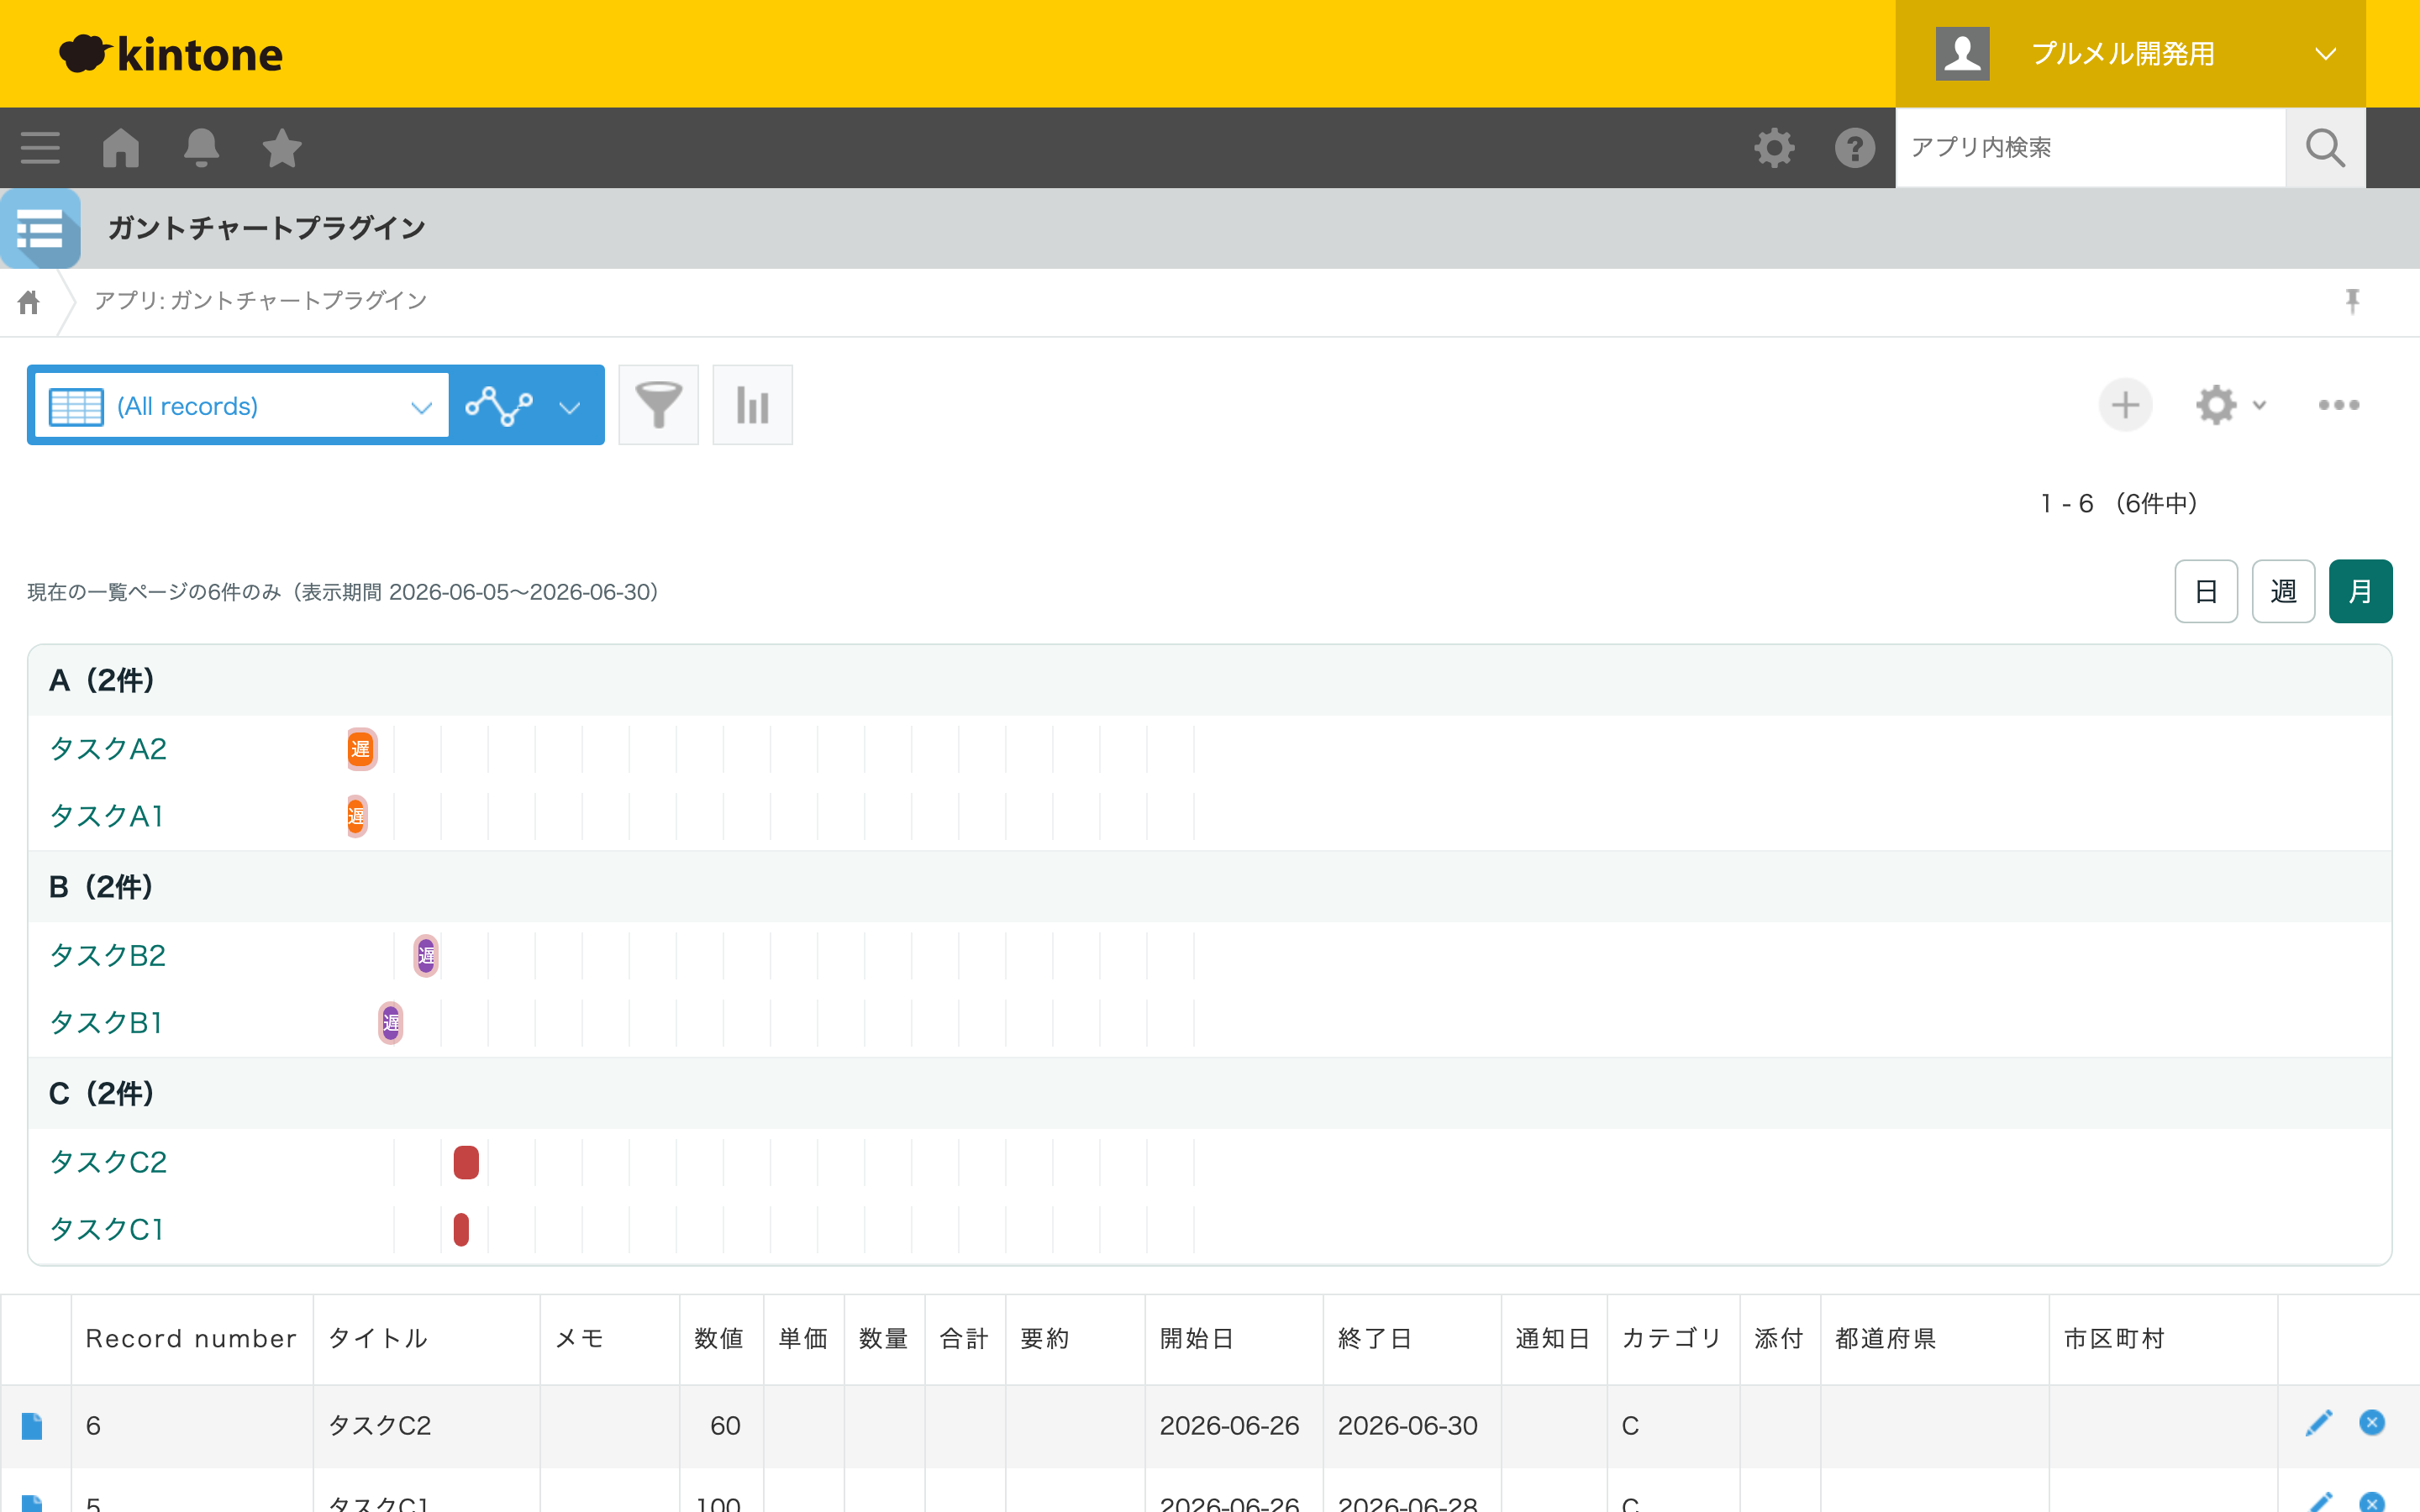
Task: Delete record 6 with the delete icon
Action: click(2372, 1423)
